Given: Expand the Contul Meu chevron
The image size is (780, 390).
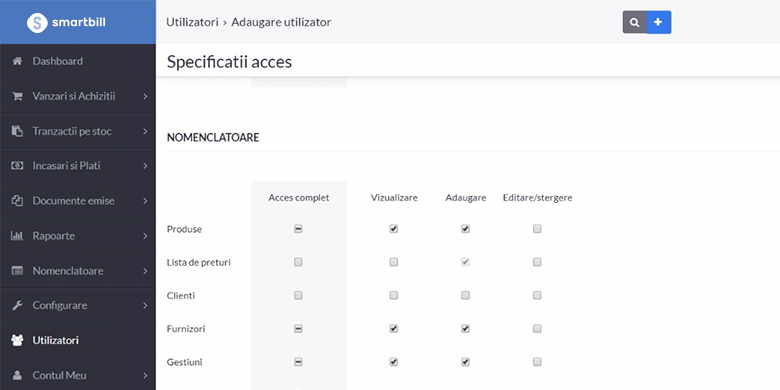Looking at the screenshot, I should click(x=145, y=376).
